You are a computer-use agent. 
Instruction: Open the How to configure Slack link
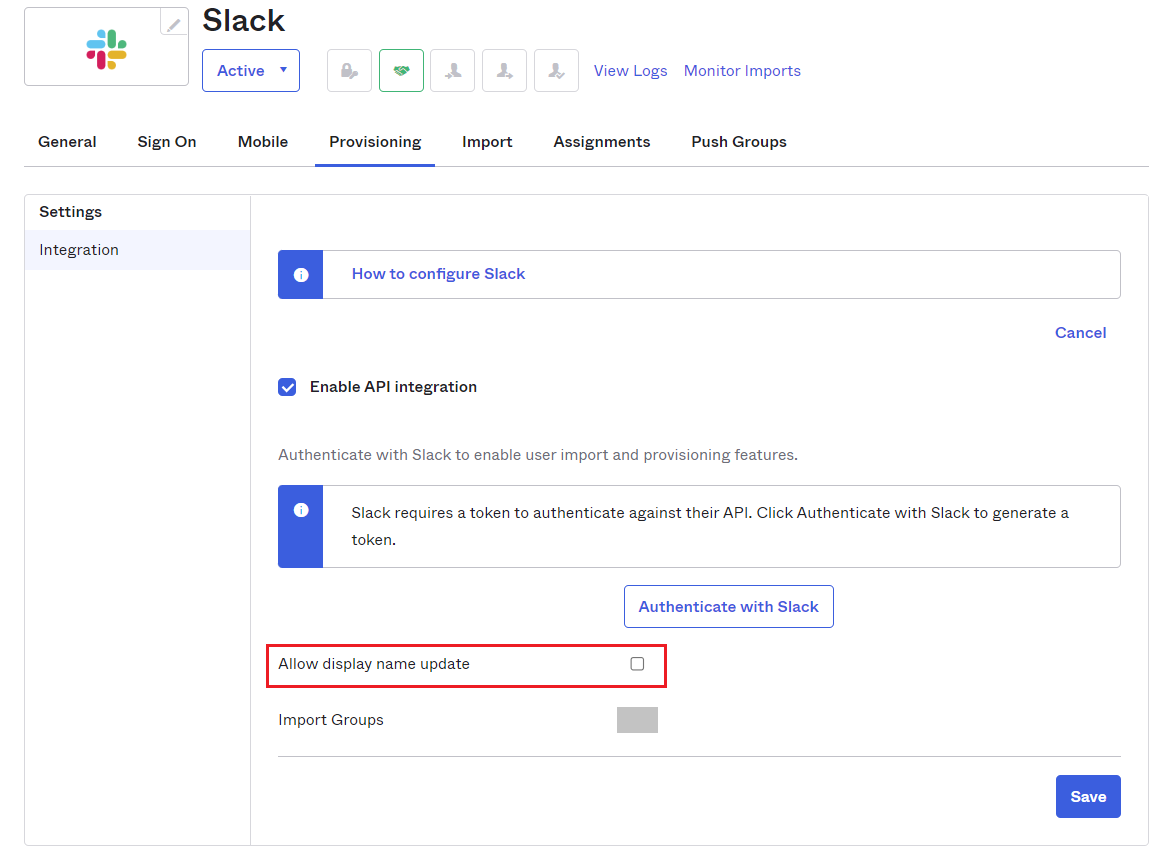pyautogui.click(x=438, y=274)
